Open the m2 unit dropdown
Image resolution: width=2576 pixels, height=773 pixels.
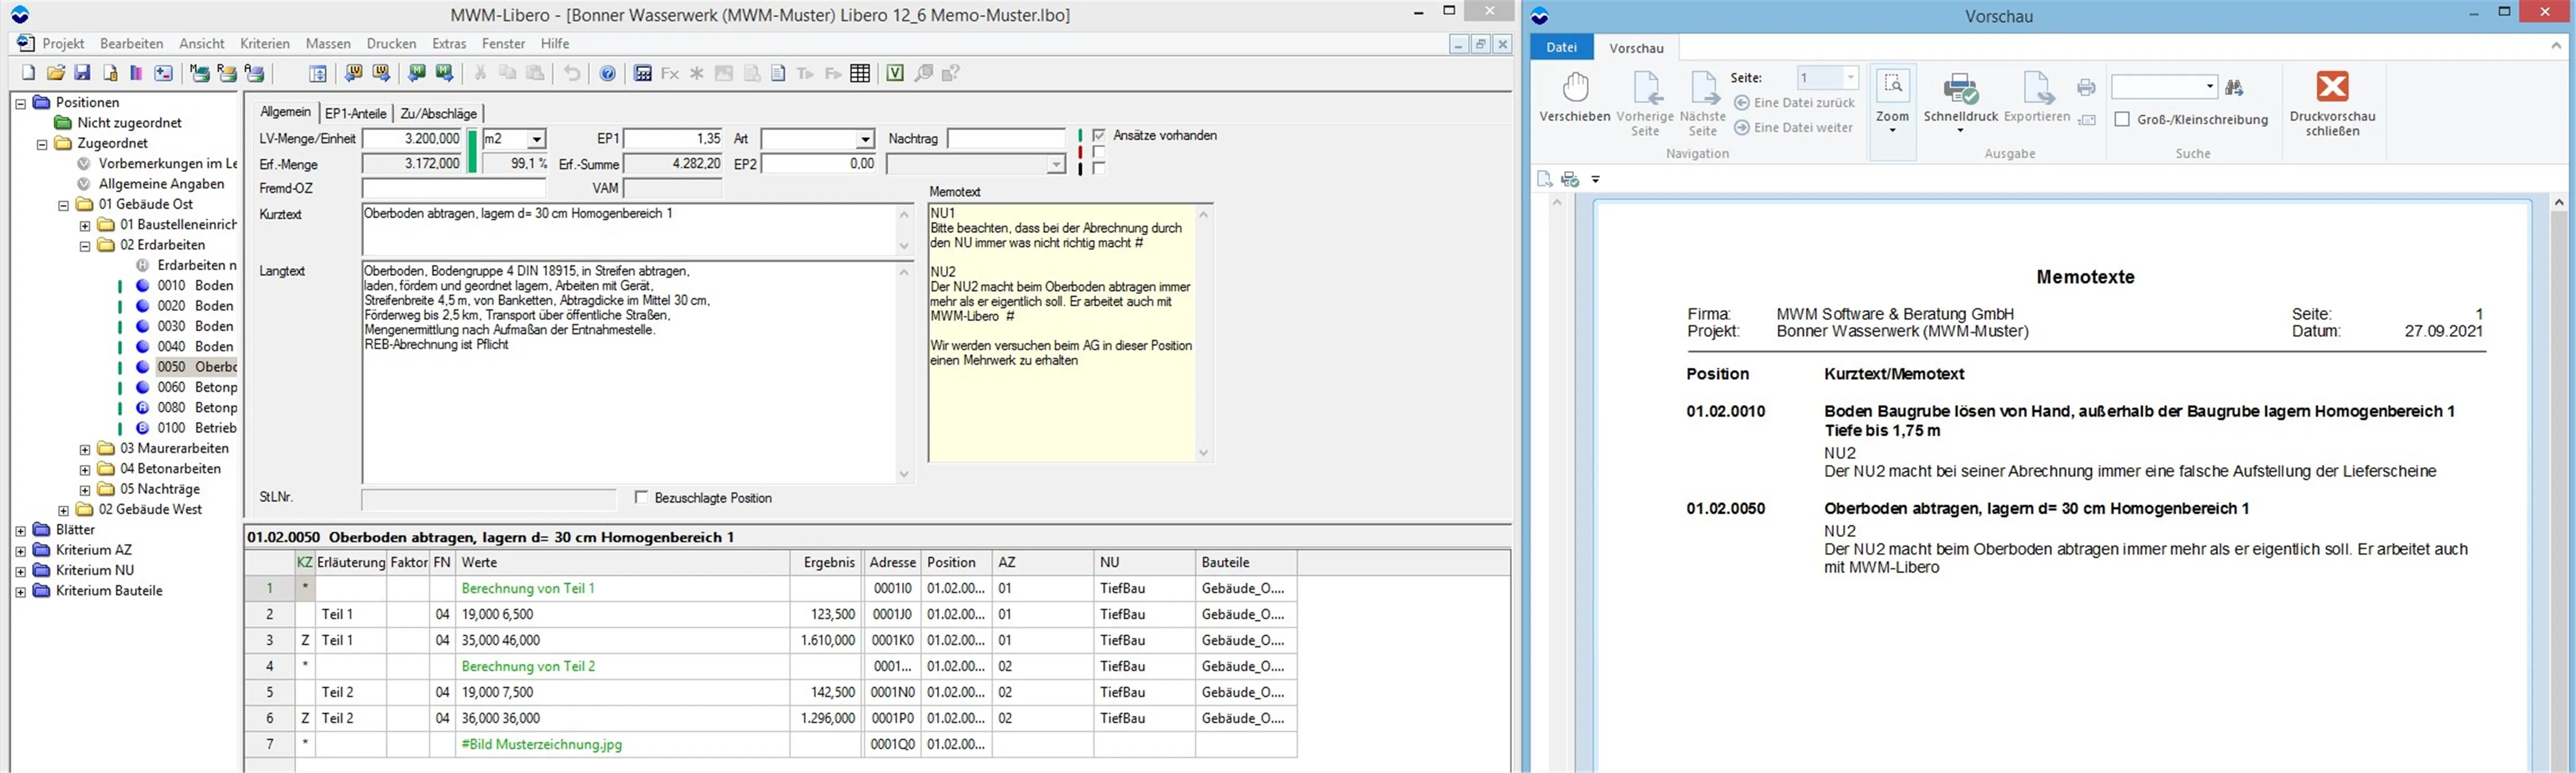(x=537, y=139)
